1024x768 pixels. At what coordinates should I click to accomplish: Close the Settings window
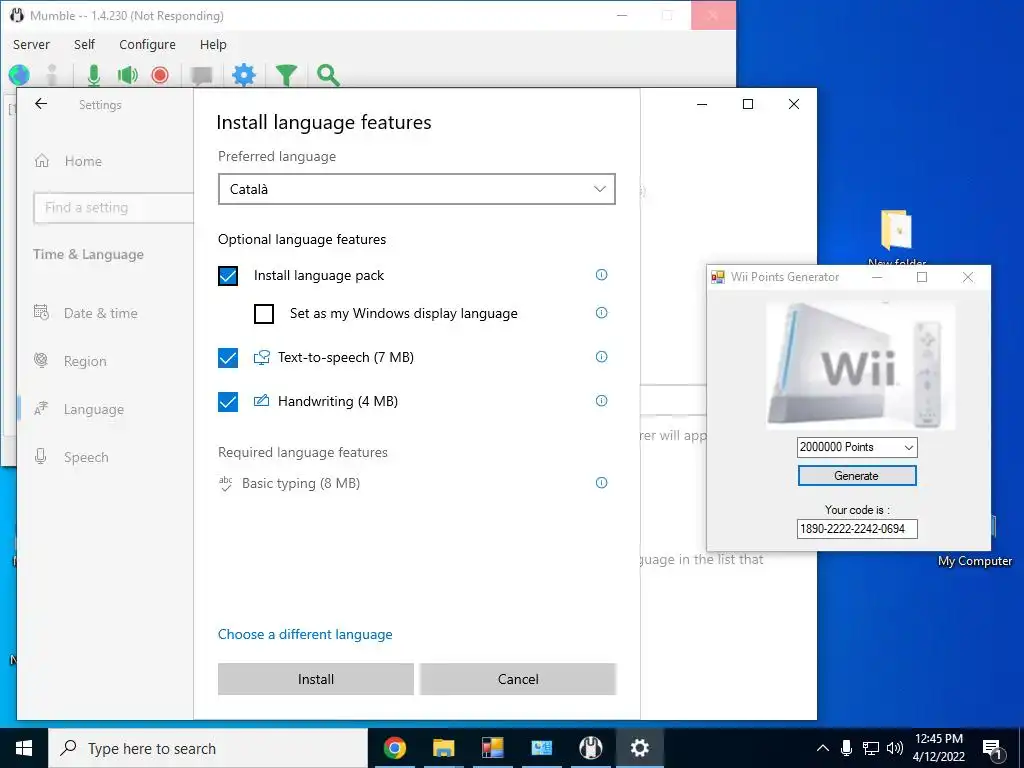[x=793, y=104]
